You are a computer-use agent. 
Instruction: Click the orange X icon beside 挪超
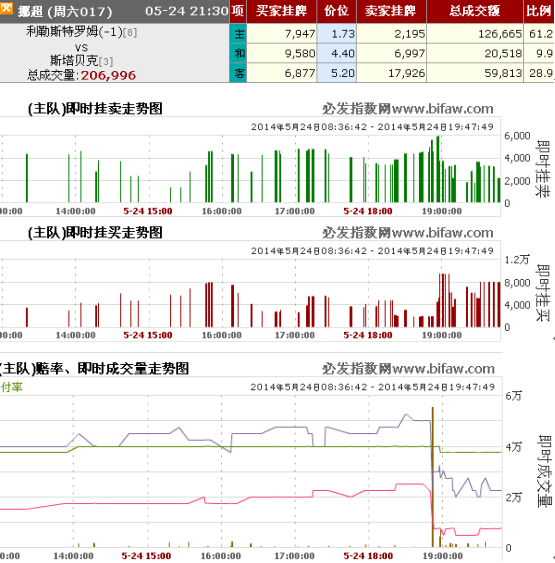point(6,8)
